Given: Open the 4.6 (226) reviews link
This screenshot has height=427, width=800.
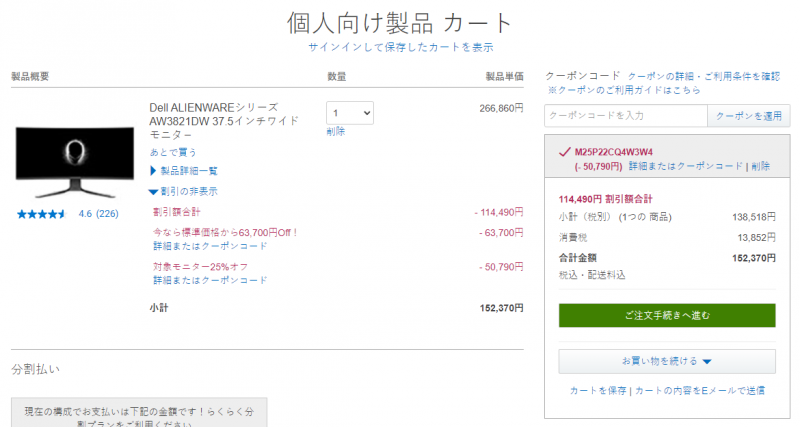Looking at the screenshot, I should 98,214.
